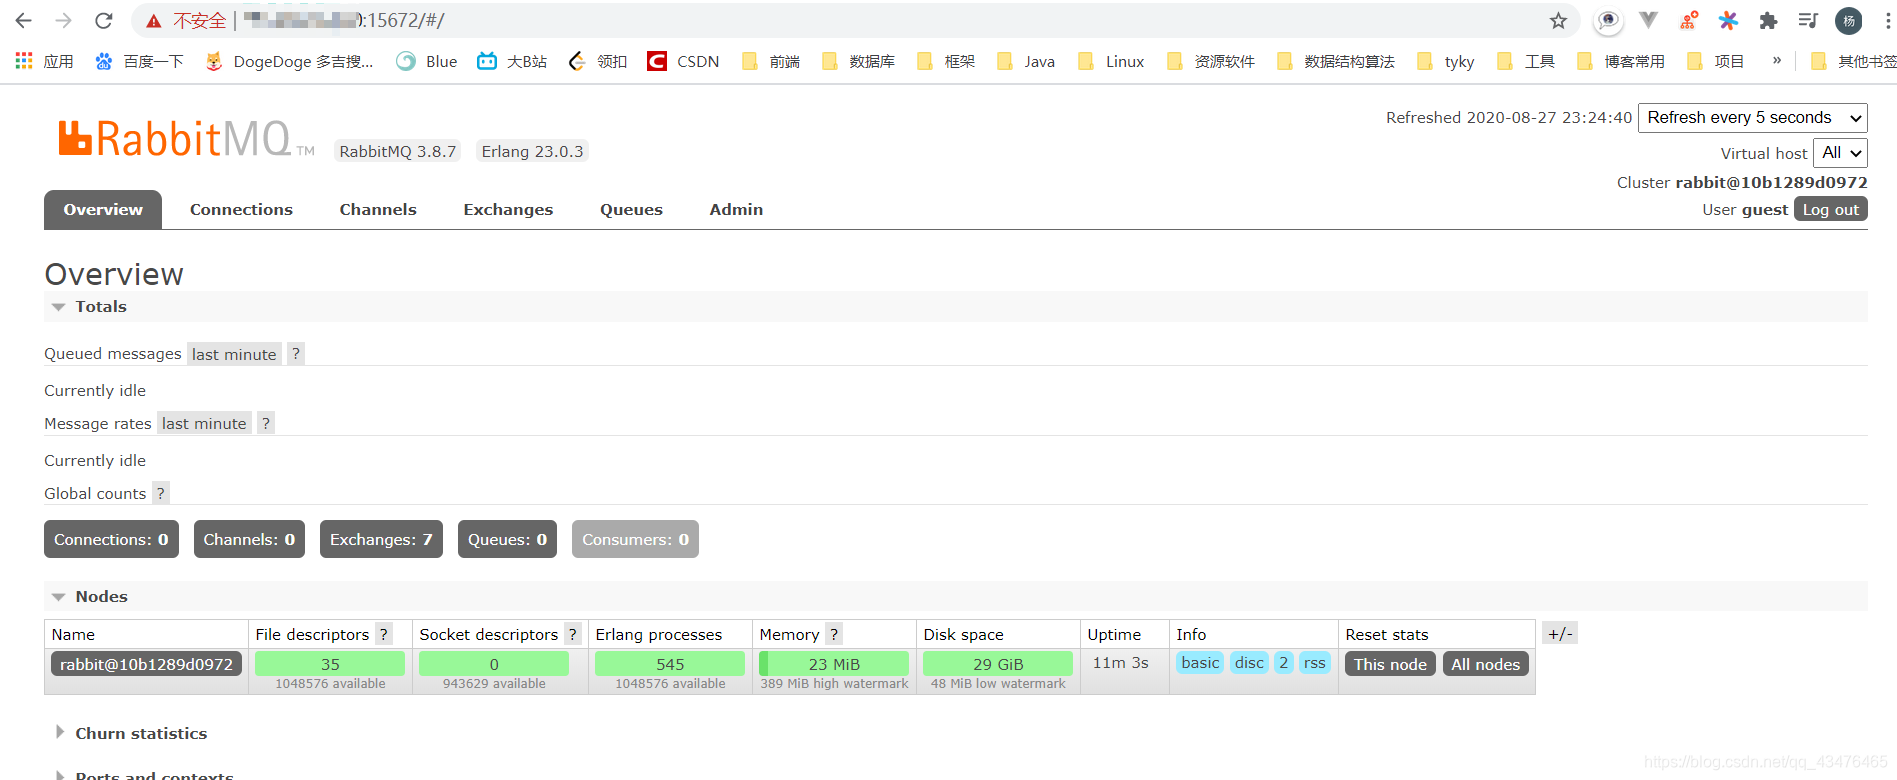The width and height of the screenshot is (1897, 780).
Task: Click the Disk space 29 GiB bar
Action: tap(998, 664)
